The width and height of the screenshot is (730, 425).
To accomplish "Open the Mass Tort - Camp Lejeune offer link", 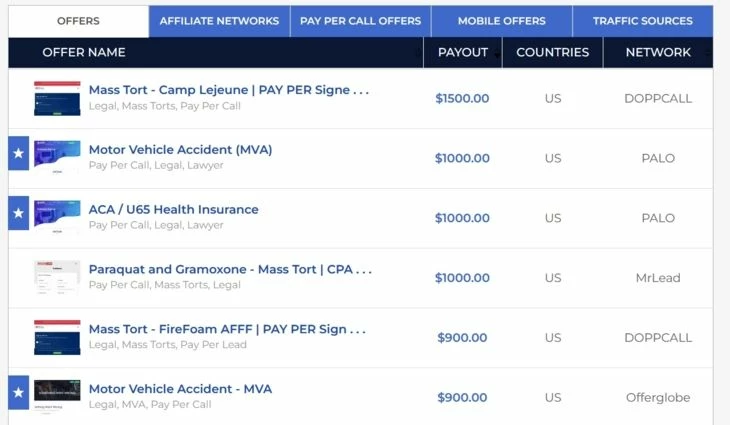I will (229, 90).
